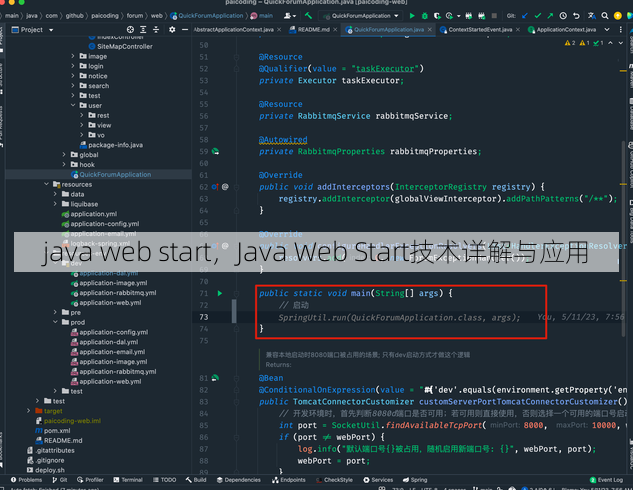633x490 pixels.
Task: Open the Profiler tool window
Action: (90, 480)
